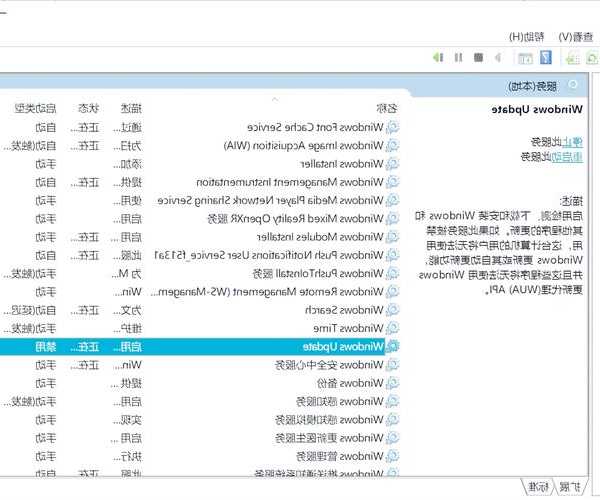Click the Stop Service toolbar icon
Screen dimensions: 600x500
point(479,58)
